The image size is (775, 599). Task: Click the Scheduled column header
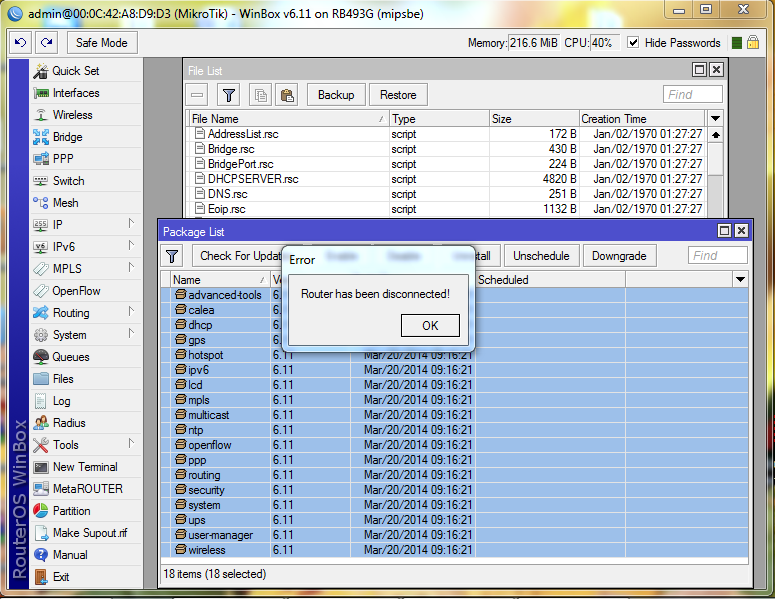[x=550, y=280]
